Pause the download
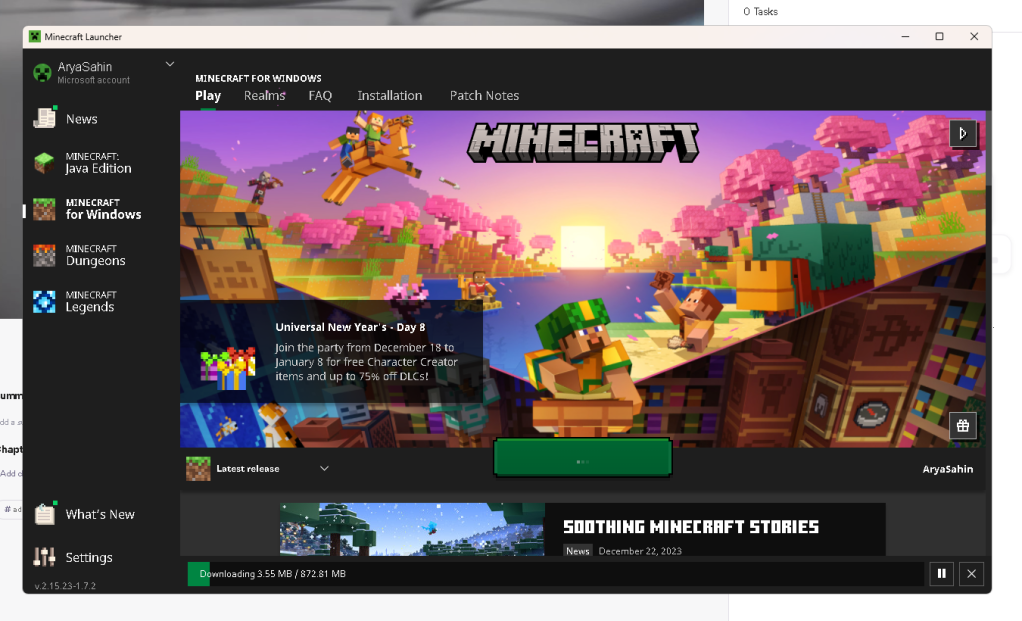The height and width of the screenshot is (621, 1022). (942, 573)
